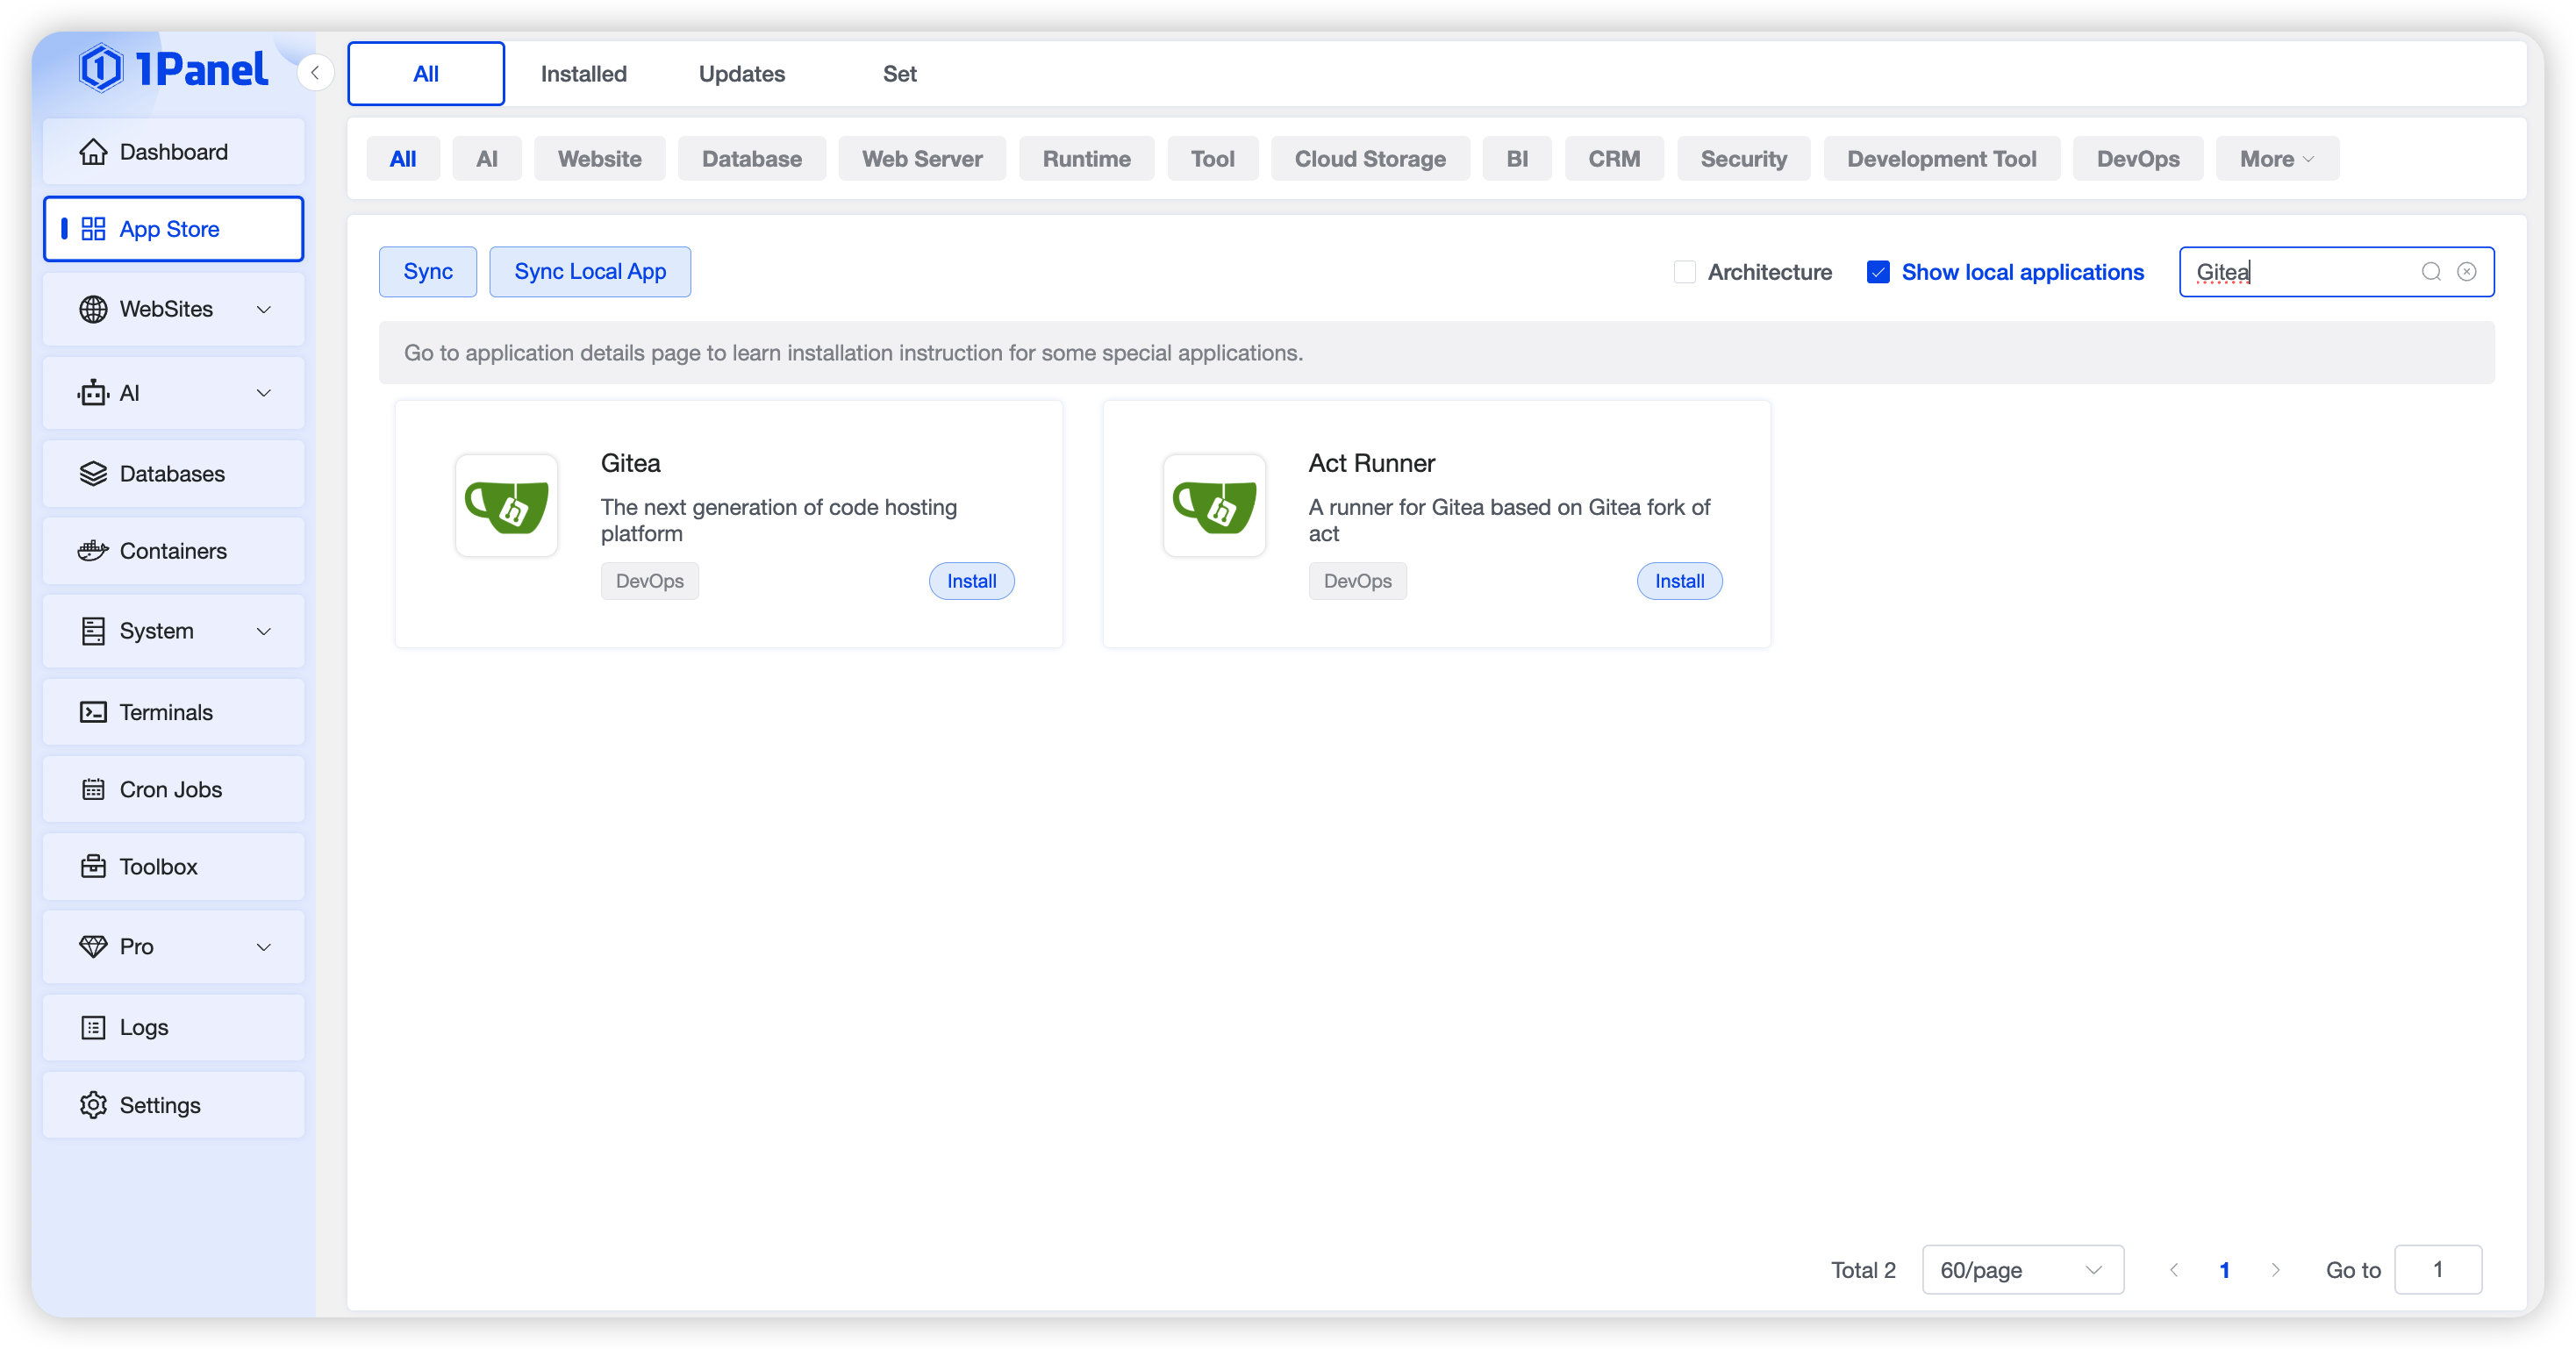Click the Go to page number field

(2437, 1270)
